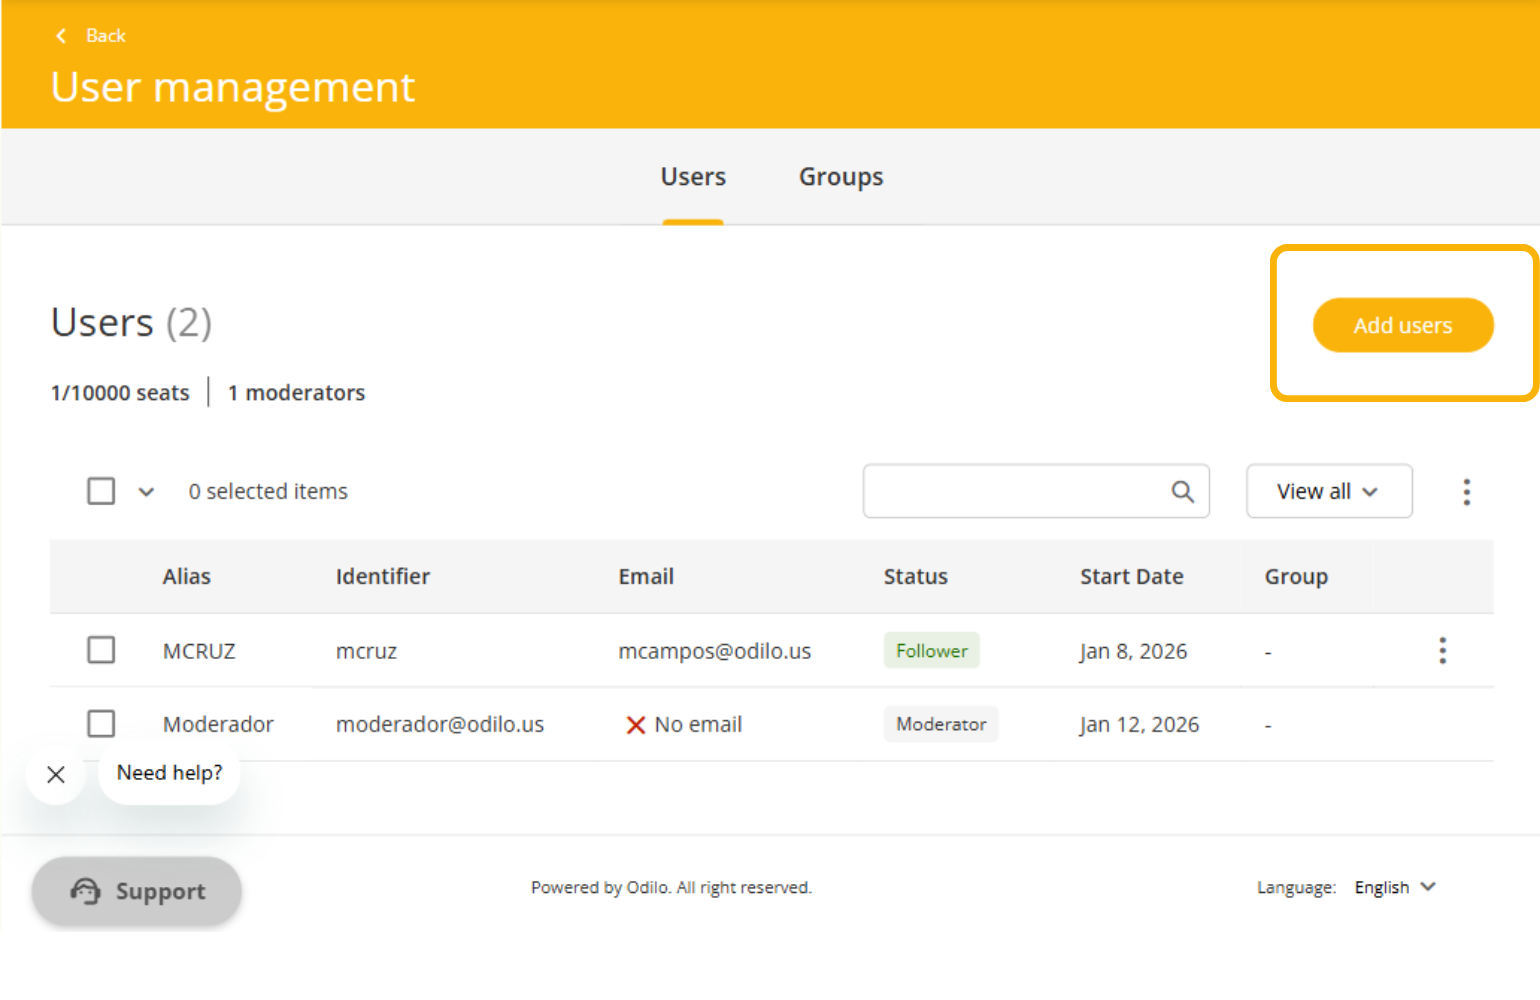The image size is (1540, 1000).
Task: Dismiss the Need help bubble
Action: click(56, 774)
